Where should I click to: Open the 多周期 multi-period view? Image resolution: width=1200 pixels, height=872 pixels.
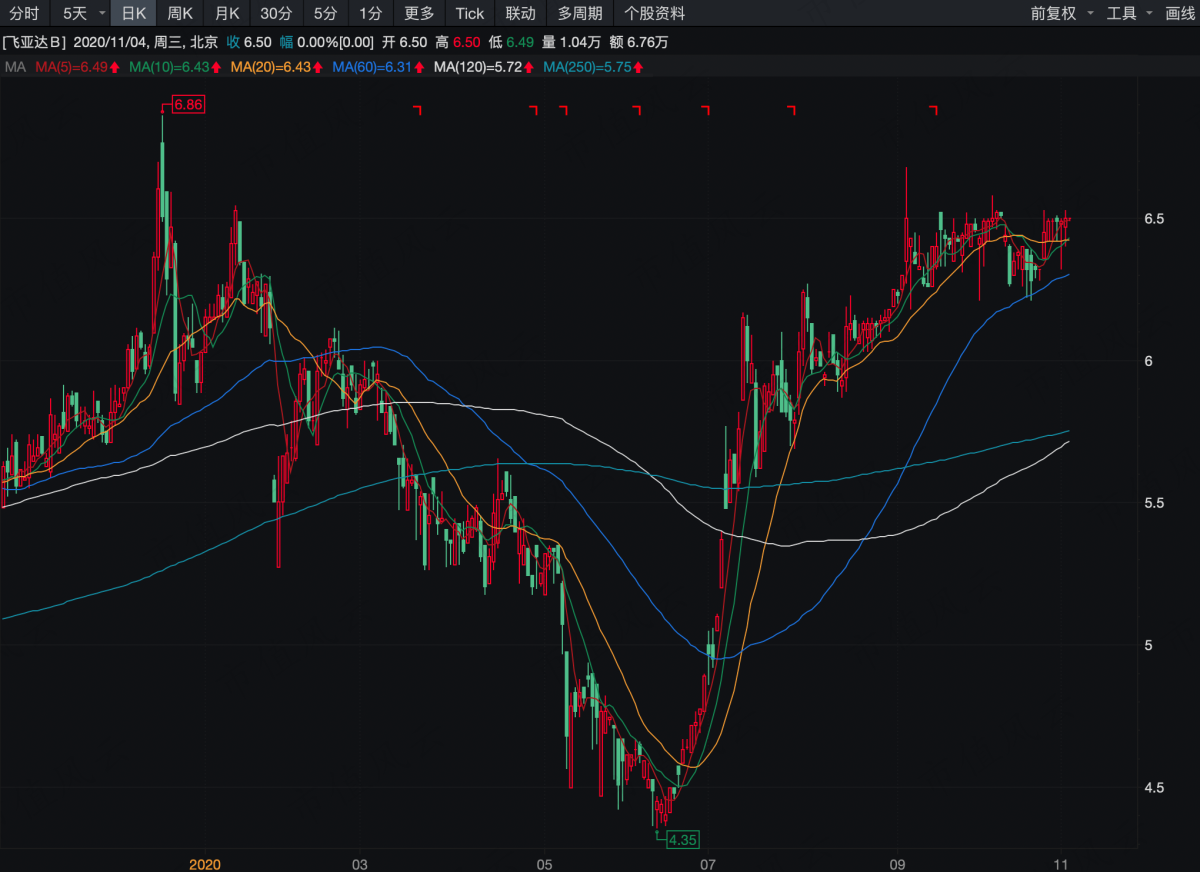pos(580,13)
